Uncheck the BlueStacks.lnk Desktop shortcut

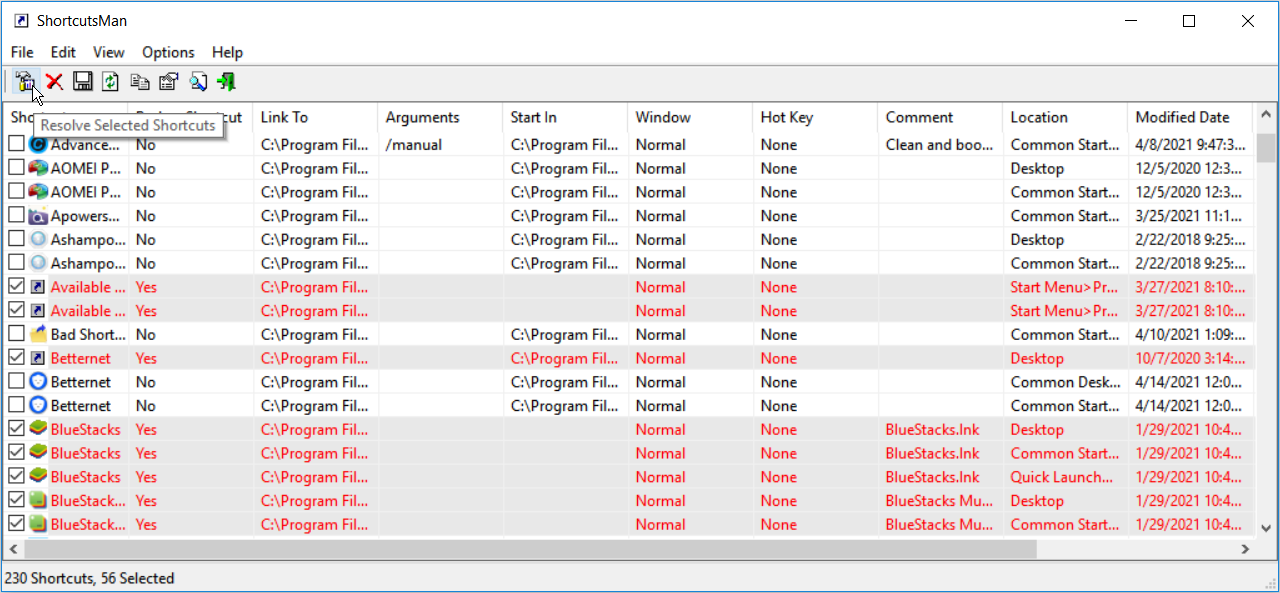17,430
